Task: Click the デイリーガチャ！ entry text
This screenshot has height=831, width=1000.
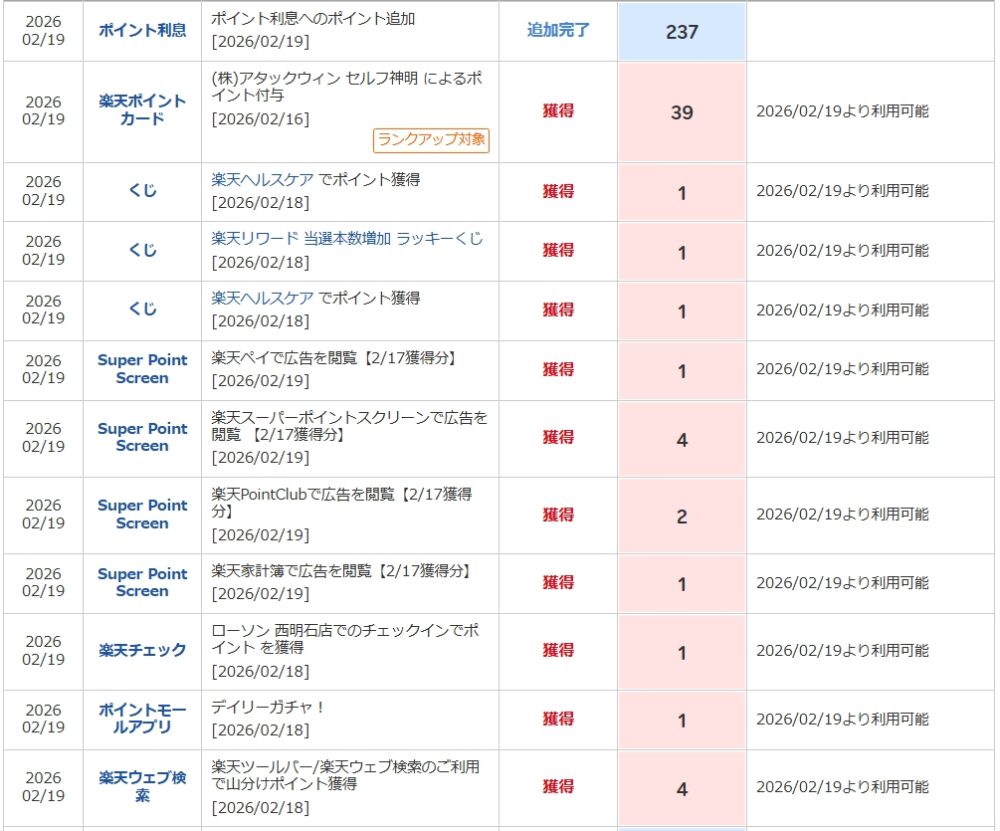Action: pyautogui.click(x=268, y=707)
